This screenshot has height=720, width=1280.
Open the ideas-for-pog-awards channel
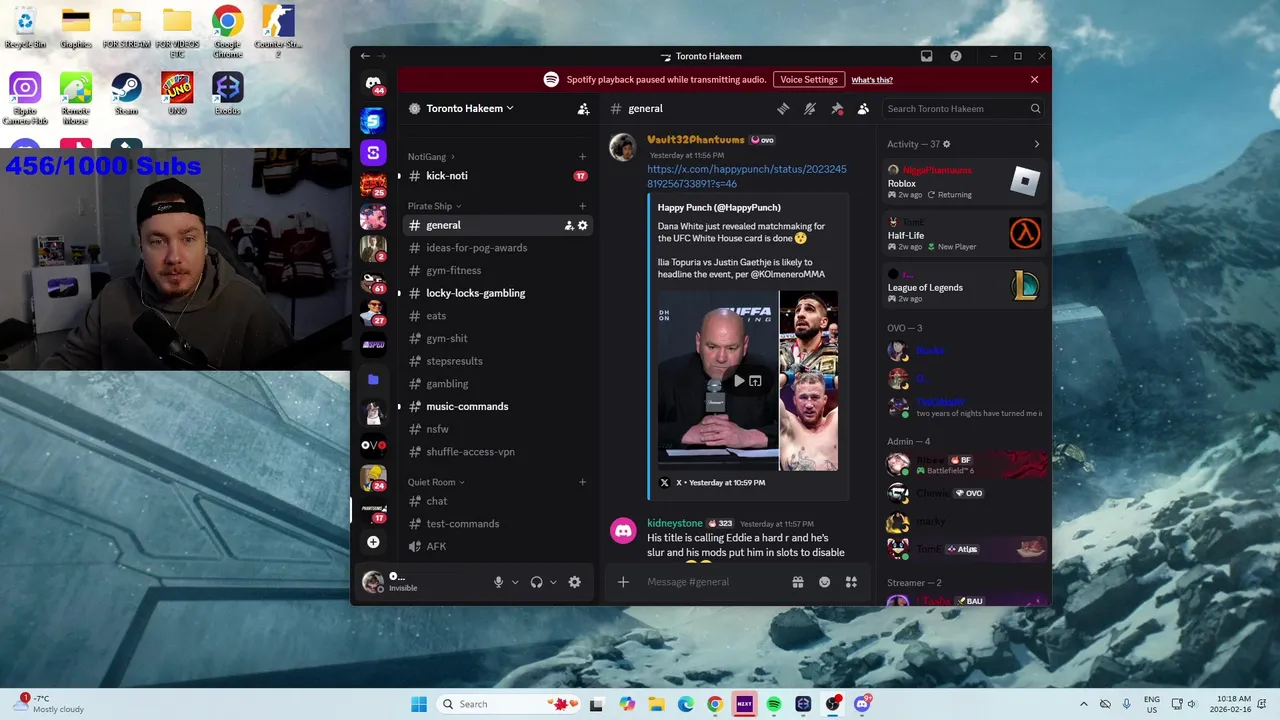496,248
